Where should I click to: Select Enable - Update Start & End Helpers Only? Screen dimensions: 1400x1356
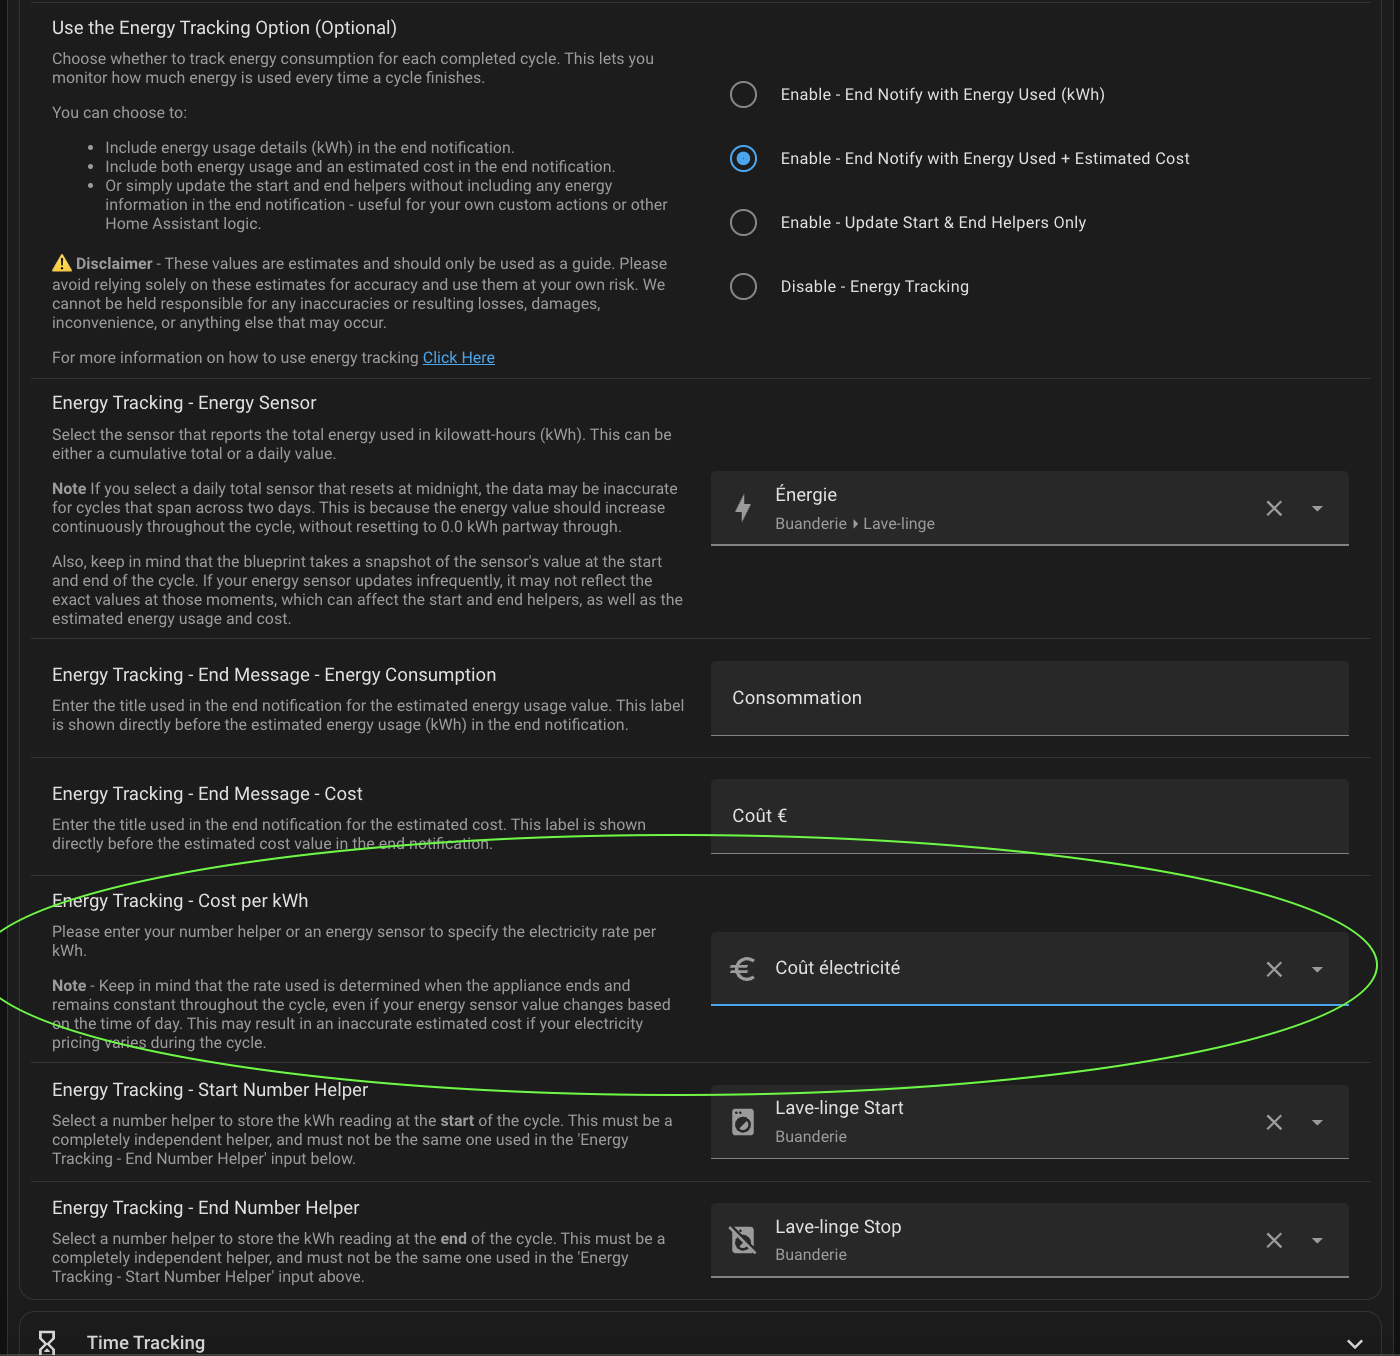pyautogui.click(x=743, y=222)
